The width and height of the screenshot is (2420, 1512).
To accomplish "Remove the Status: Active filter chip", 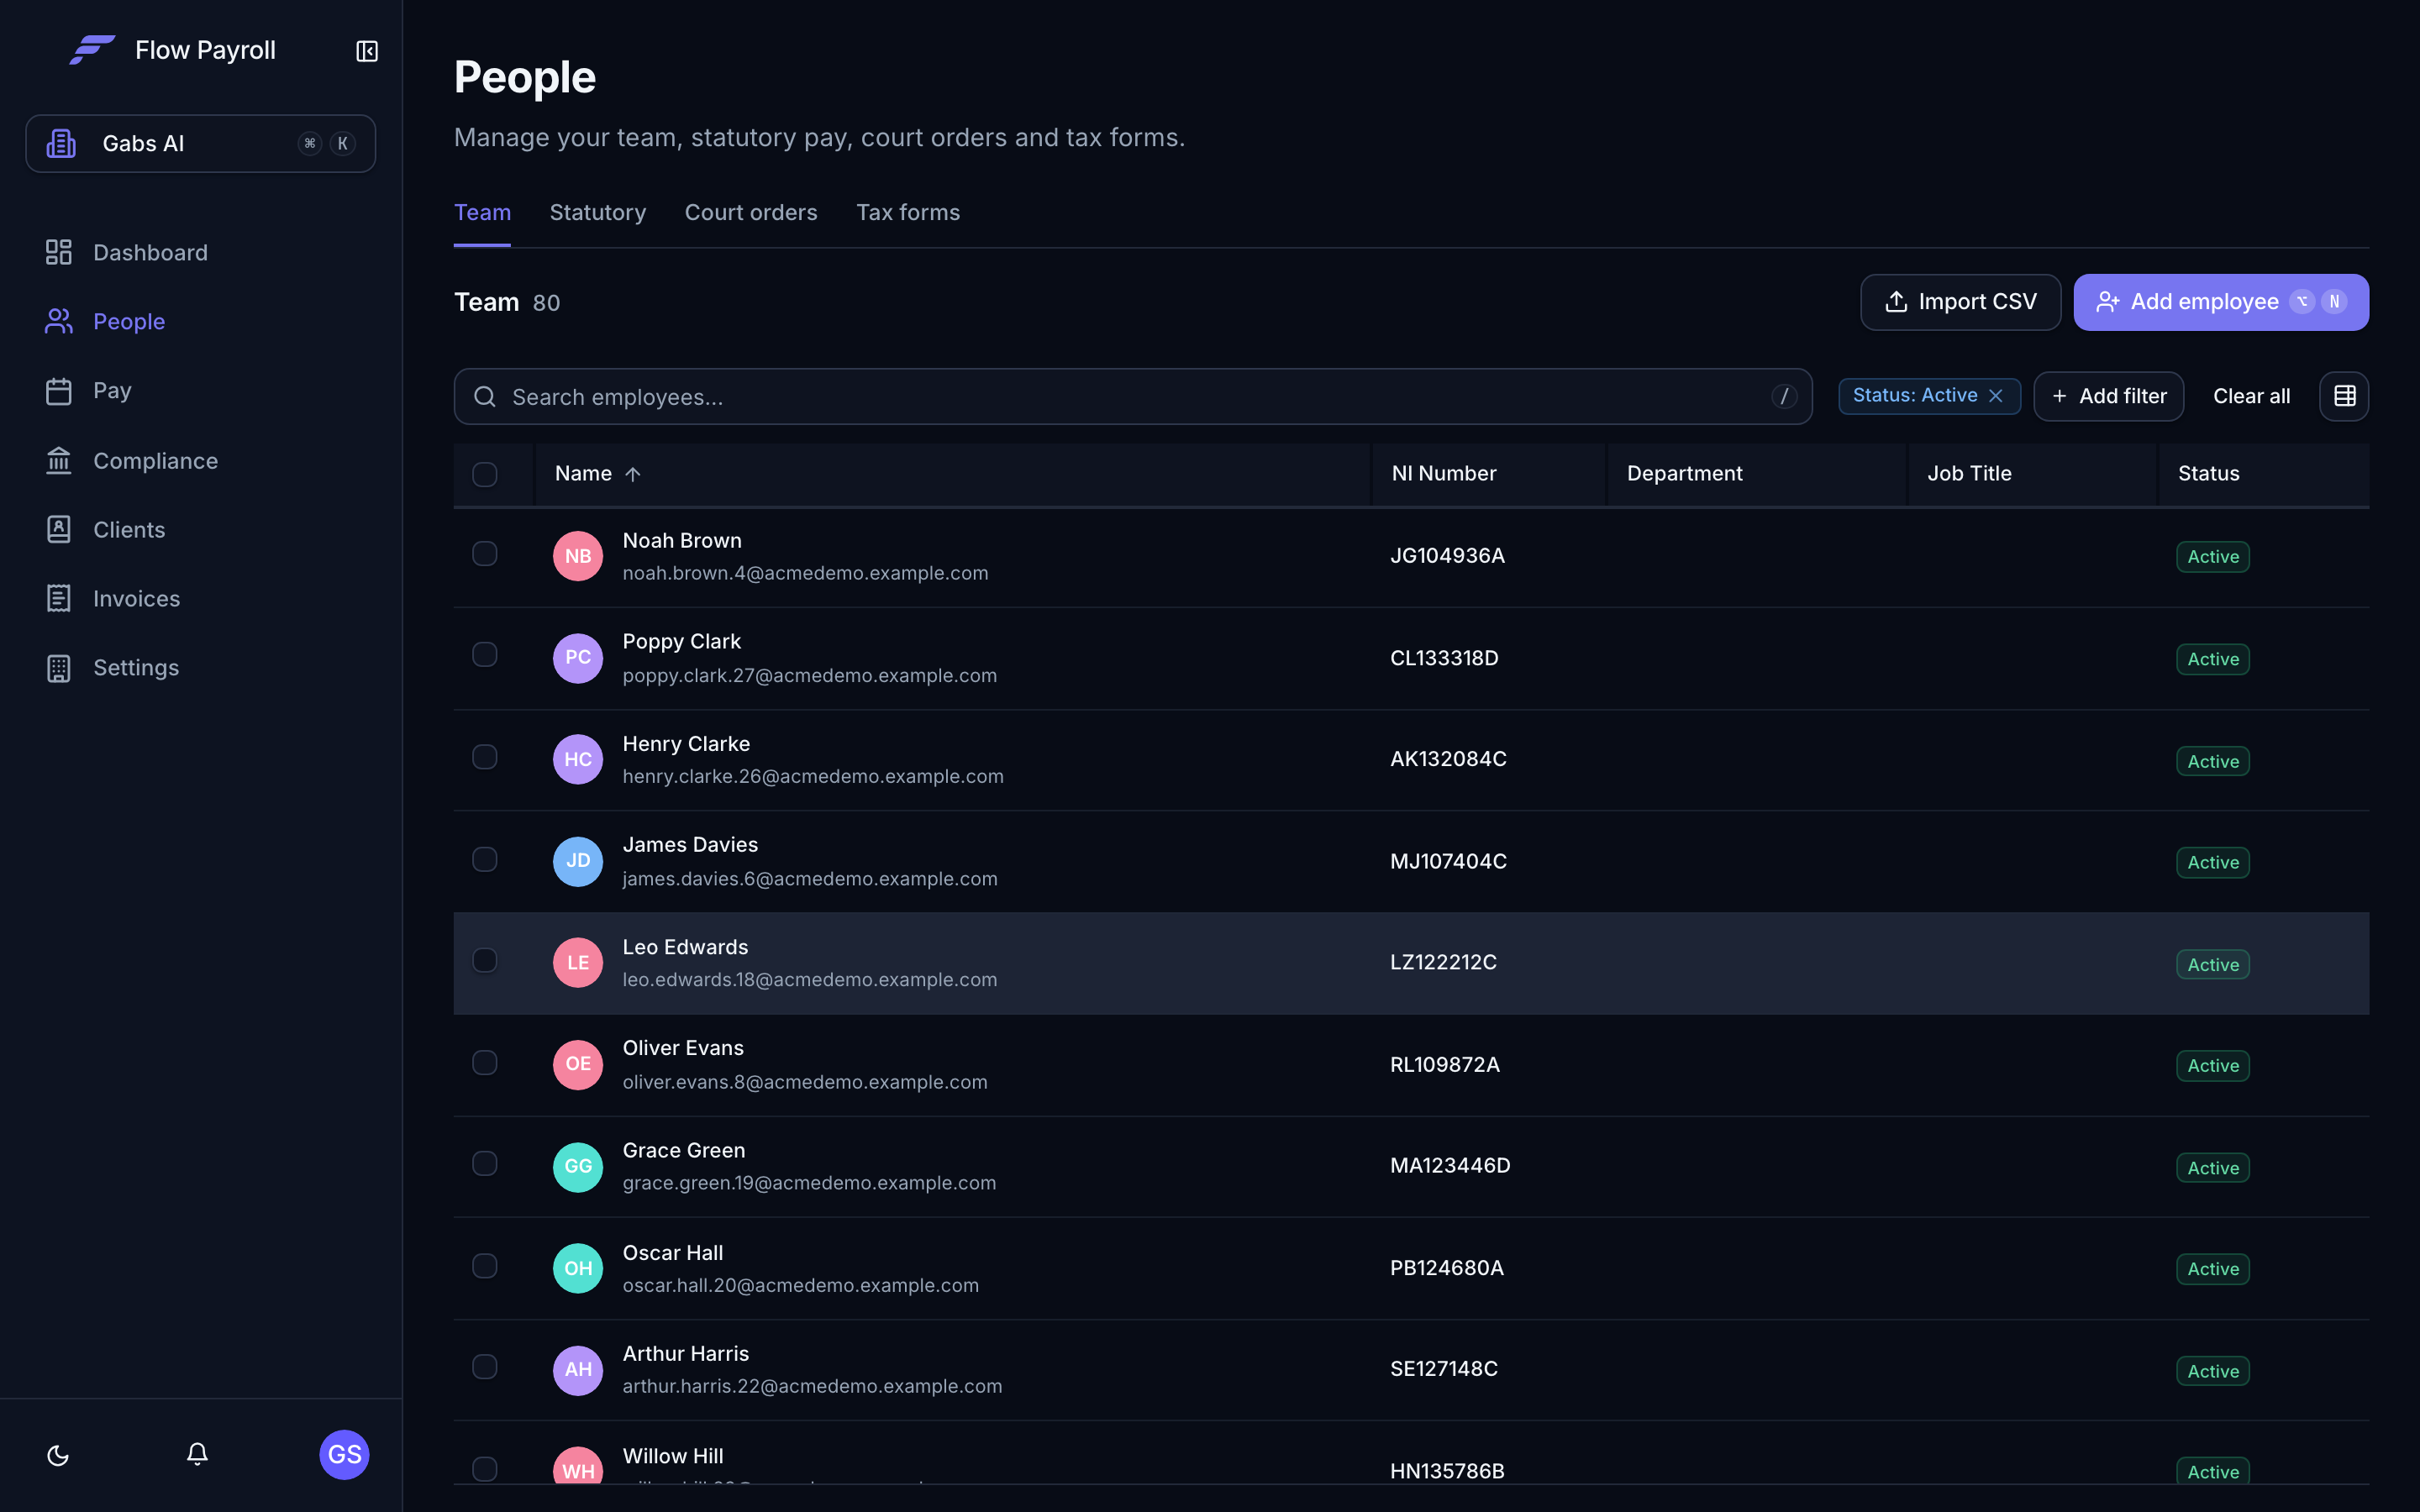I will 1996,396.
